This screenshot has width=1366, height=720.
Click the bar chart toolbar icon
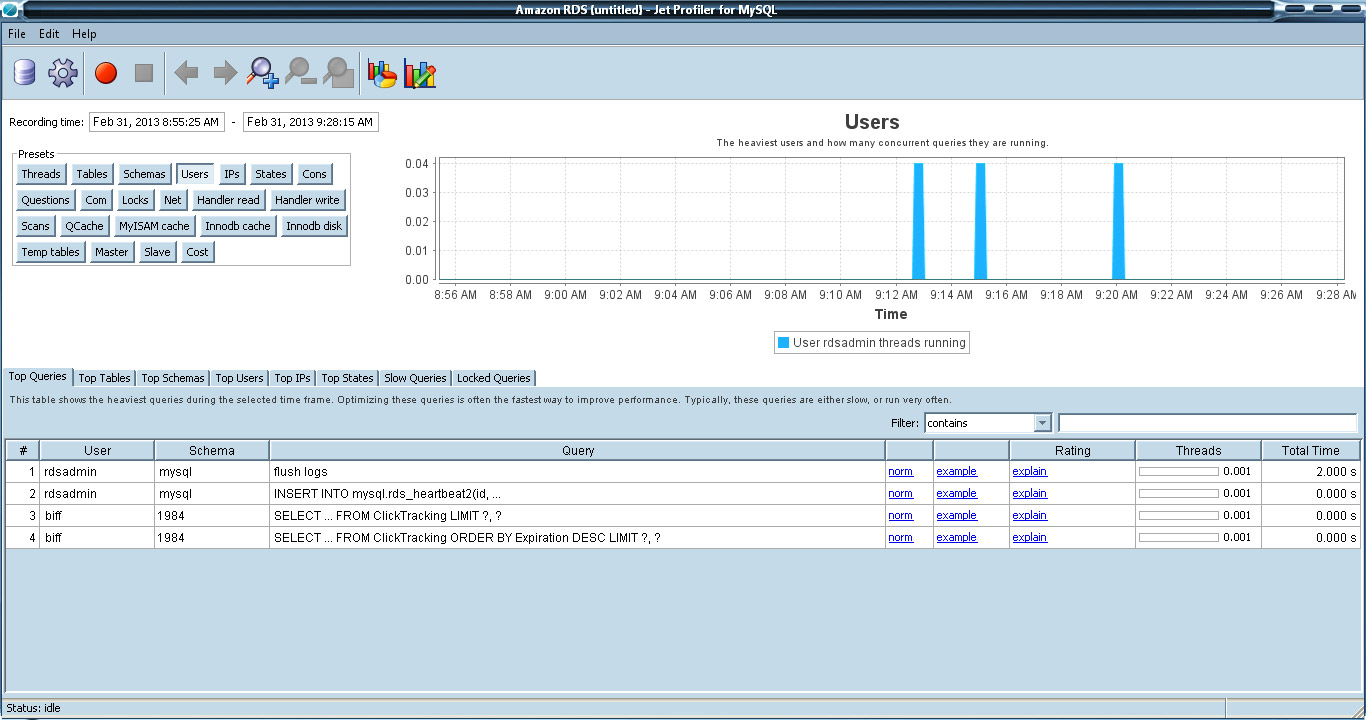tap(420, 73)
